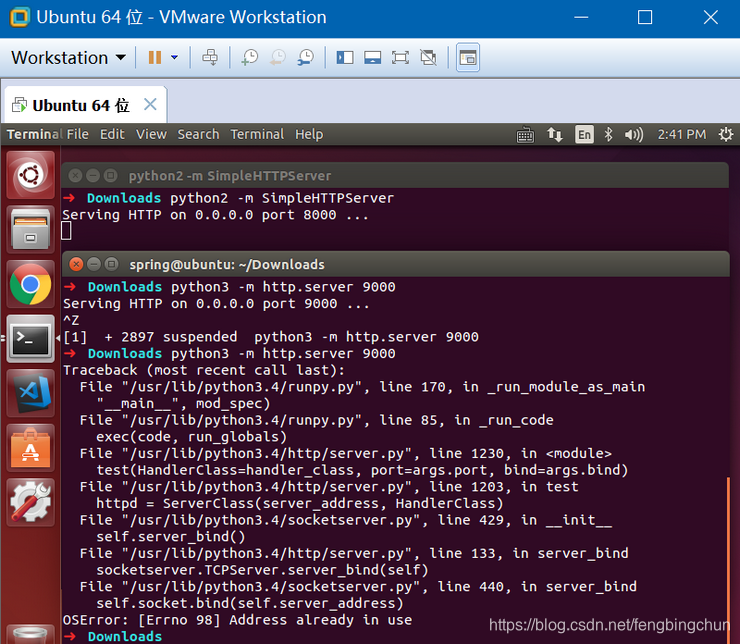Open the Bluetooth indicator
The image size is (740, 644).
pyautogui.click(x=608, y=135)
